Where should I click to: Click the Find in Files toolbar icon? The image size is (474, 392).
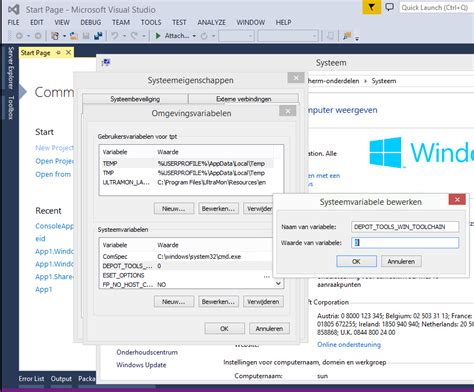(347, 36)
